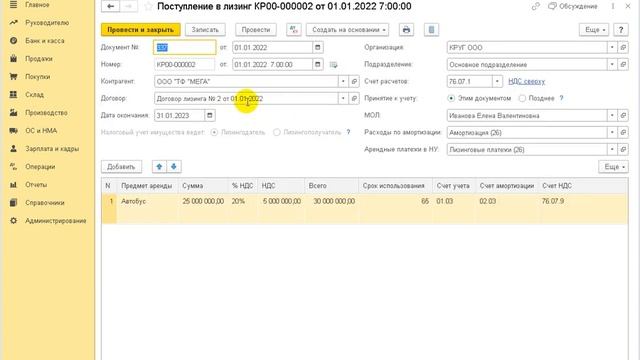This screenshot has width=640, height=360.
Task: Open the table Еще menu dropdown
Action: click(x=613, y=167)
